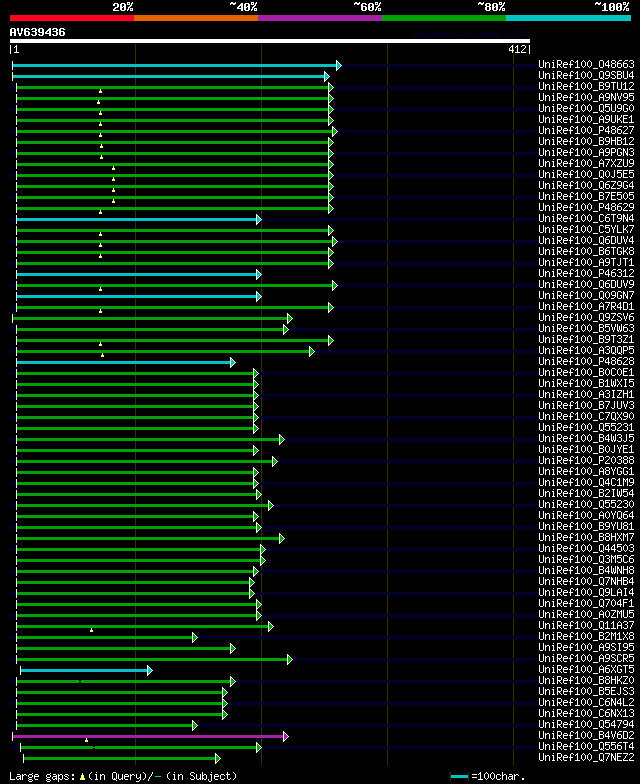Click the yellow gap marker on UniRef100_B4V6D2 row
640x784 pixels.
86,740
